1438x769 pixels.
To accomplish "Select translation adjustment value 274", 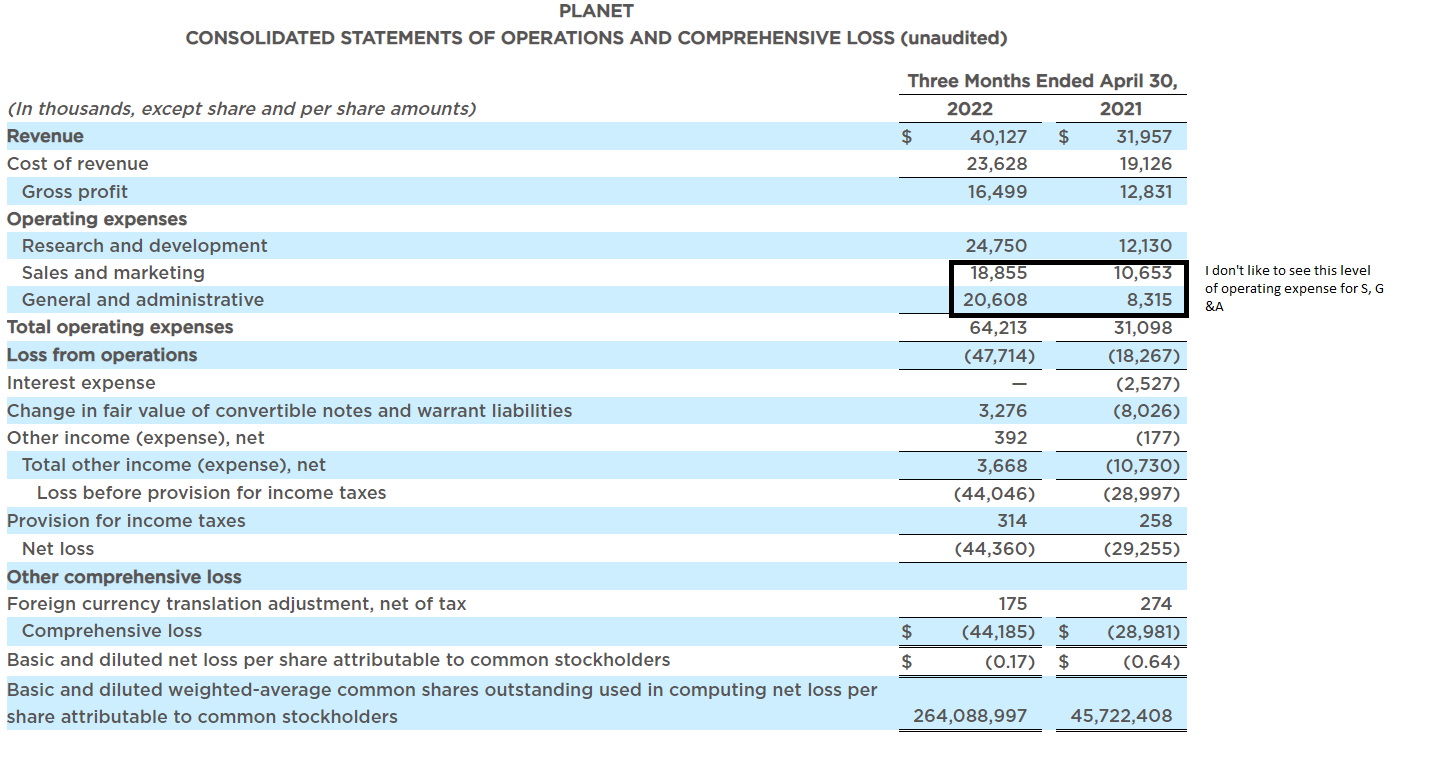I will point(1156,604).
